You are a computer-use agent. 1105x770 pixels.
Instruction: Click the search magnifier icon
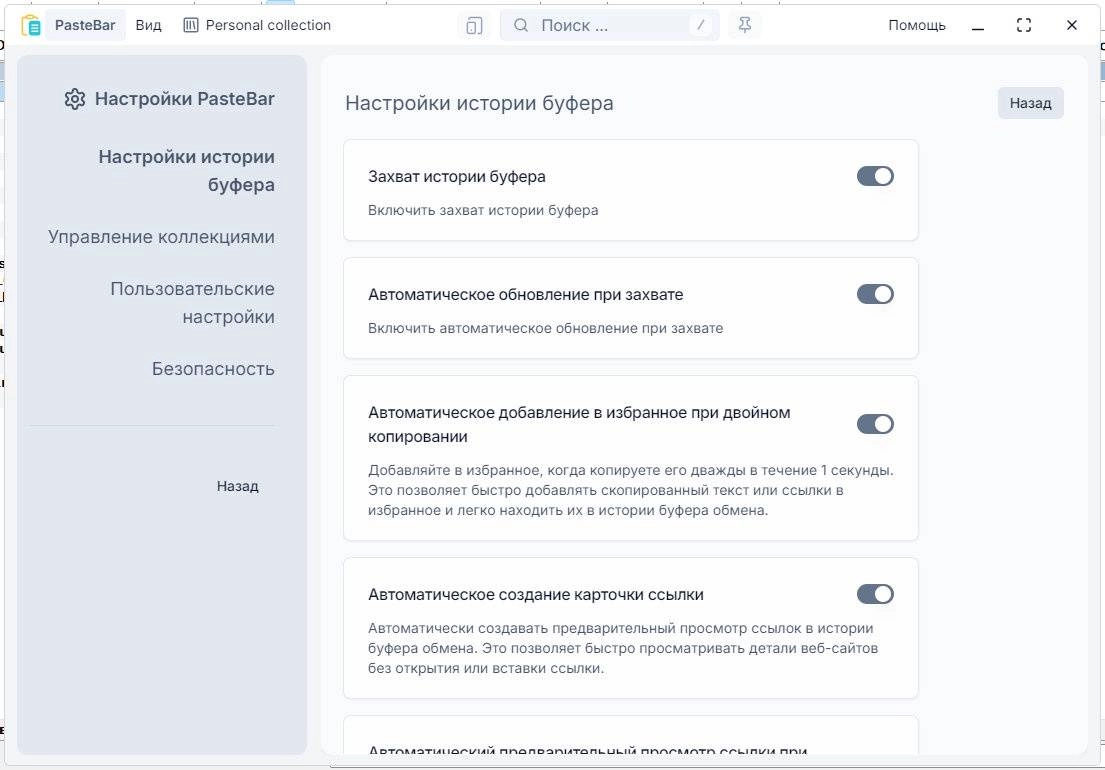click(x=521, y=25)
